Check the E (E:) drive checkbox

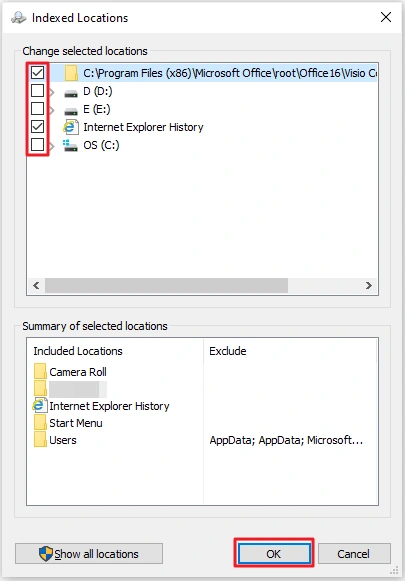pos(37,109)
